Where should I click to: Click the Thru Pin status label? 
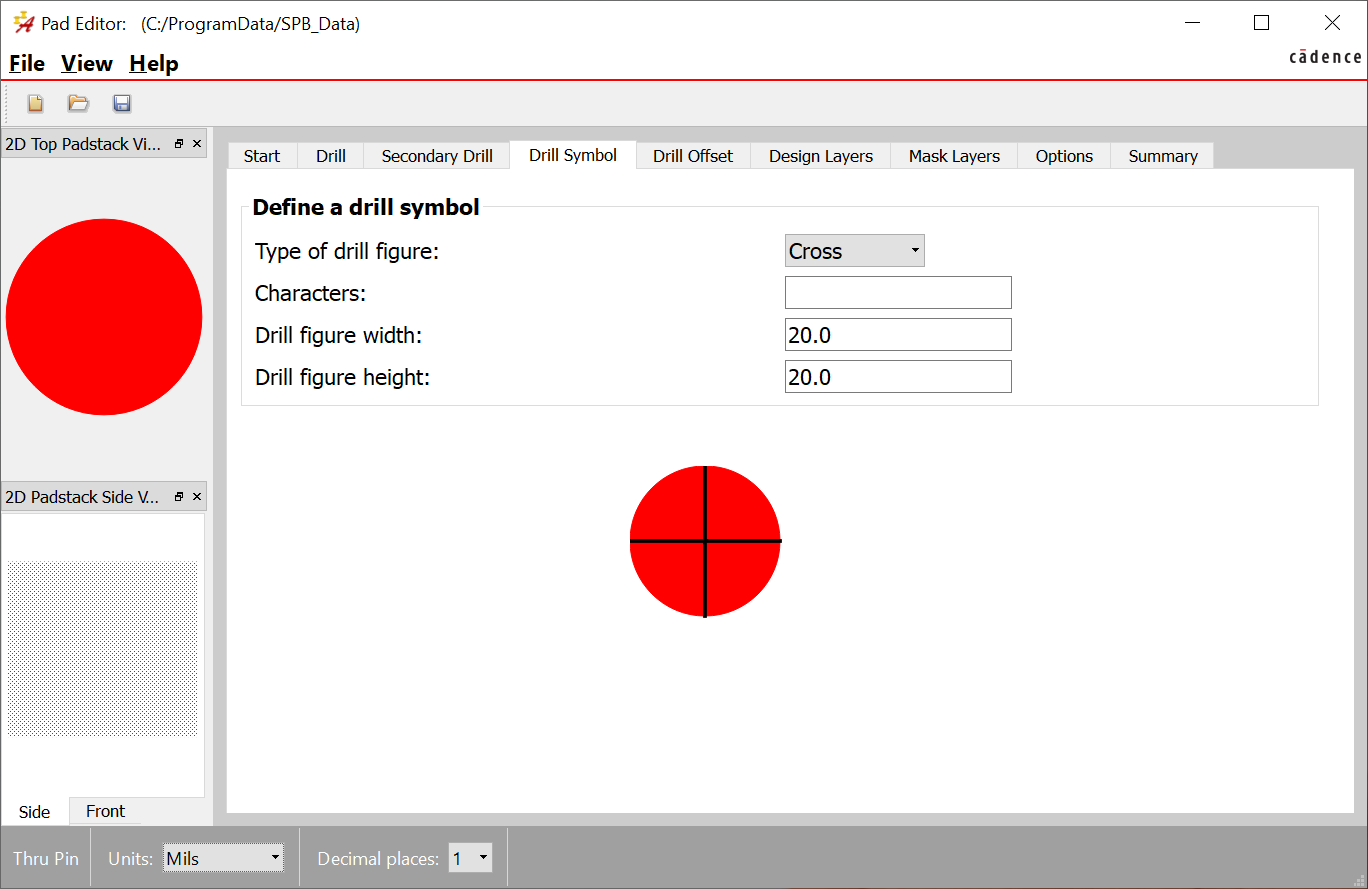[x=46, y=858]
